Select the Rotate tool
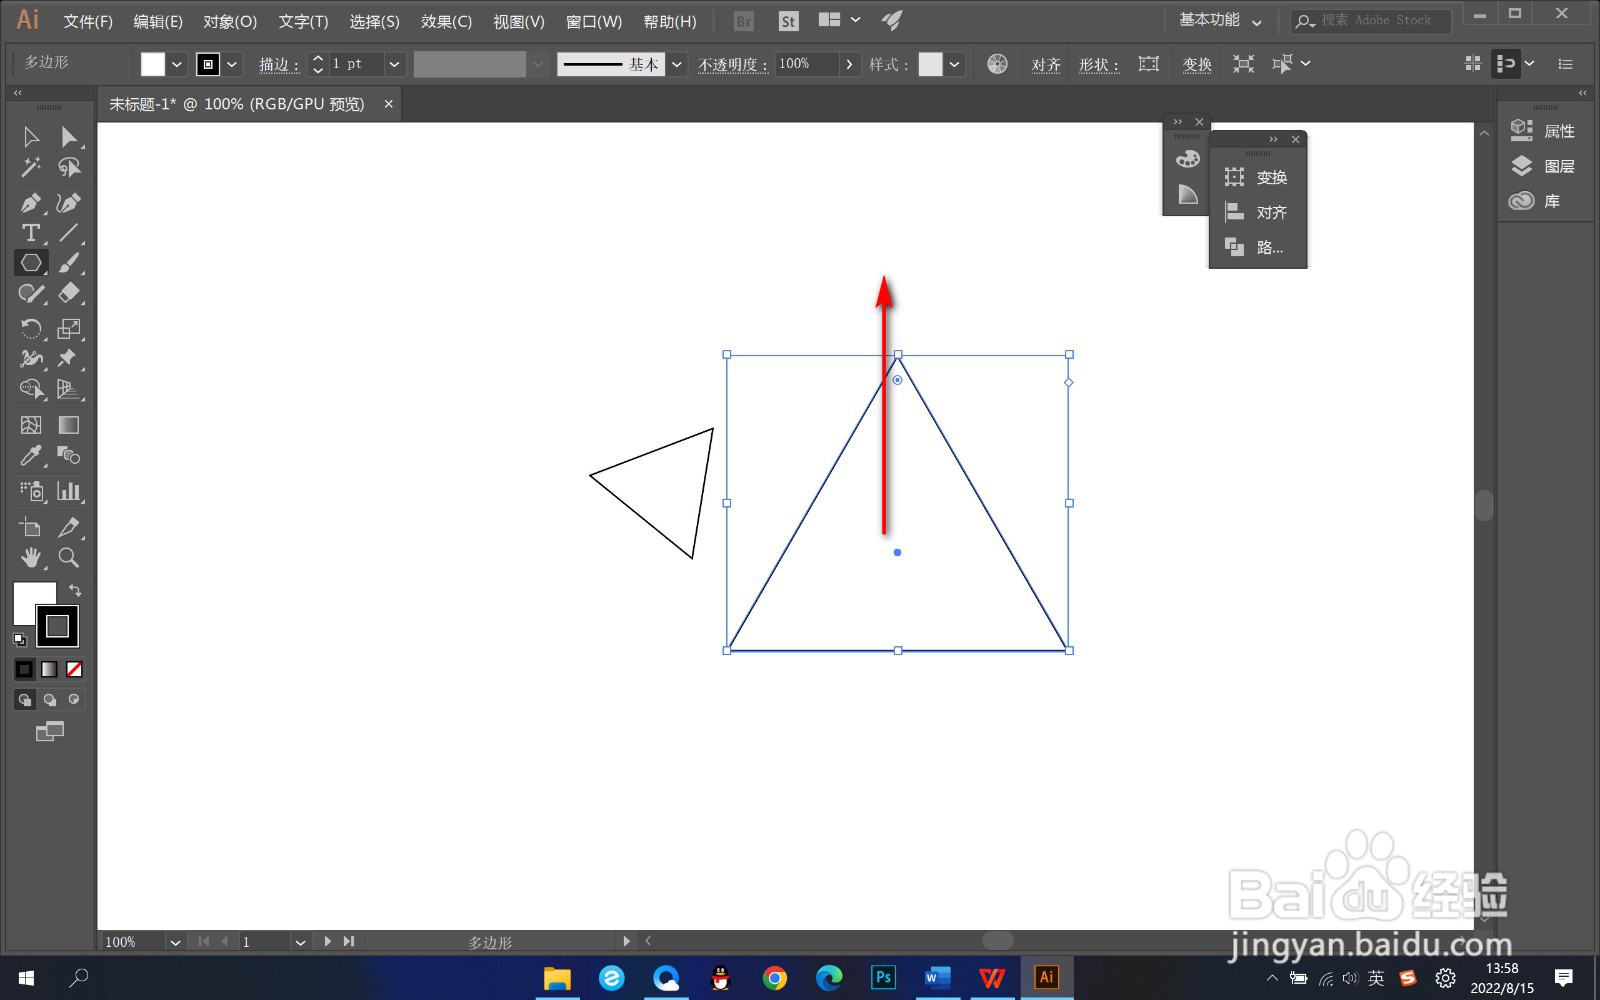Image resolution: width=1600 pixels, height=1000 pixels. point(31,329)
